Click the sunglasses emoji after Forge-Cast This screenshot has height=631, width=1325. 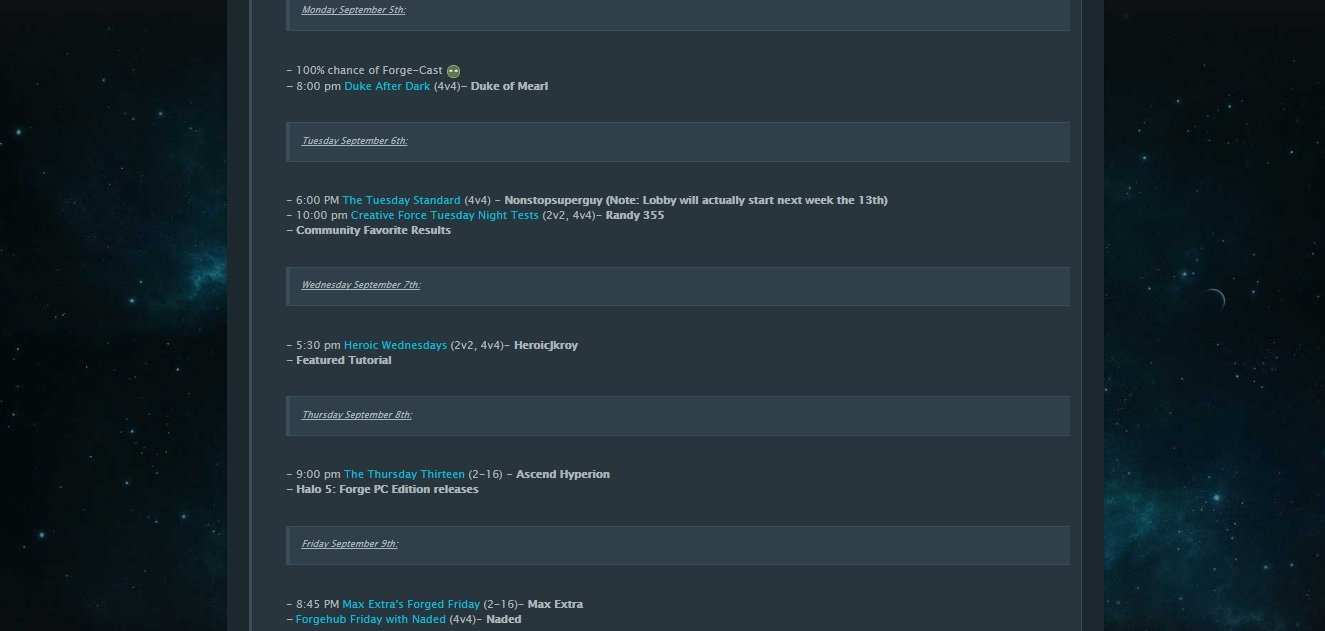pos(453,71)
